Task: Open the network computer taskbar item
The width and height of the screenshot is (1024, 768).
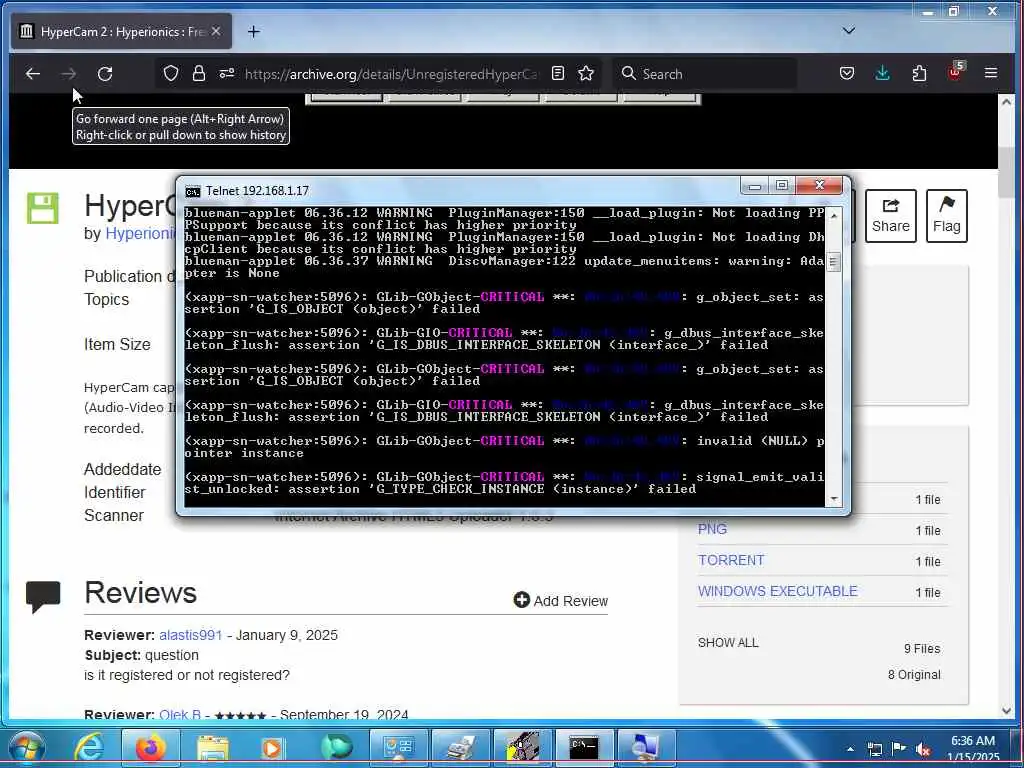Action: [646, 748]
